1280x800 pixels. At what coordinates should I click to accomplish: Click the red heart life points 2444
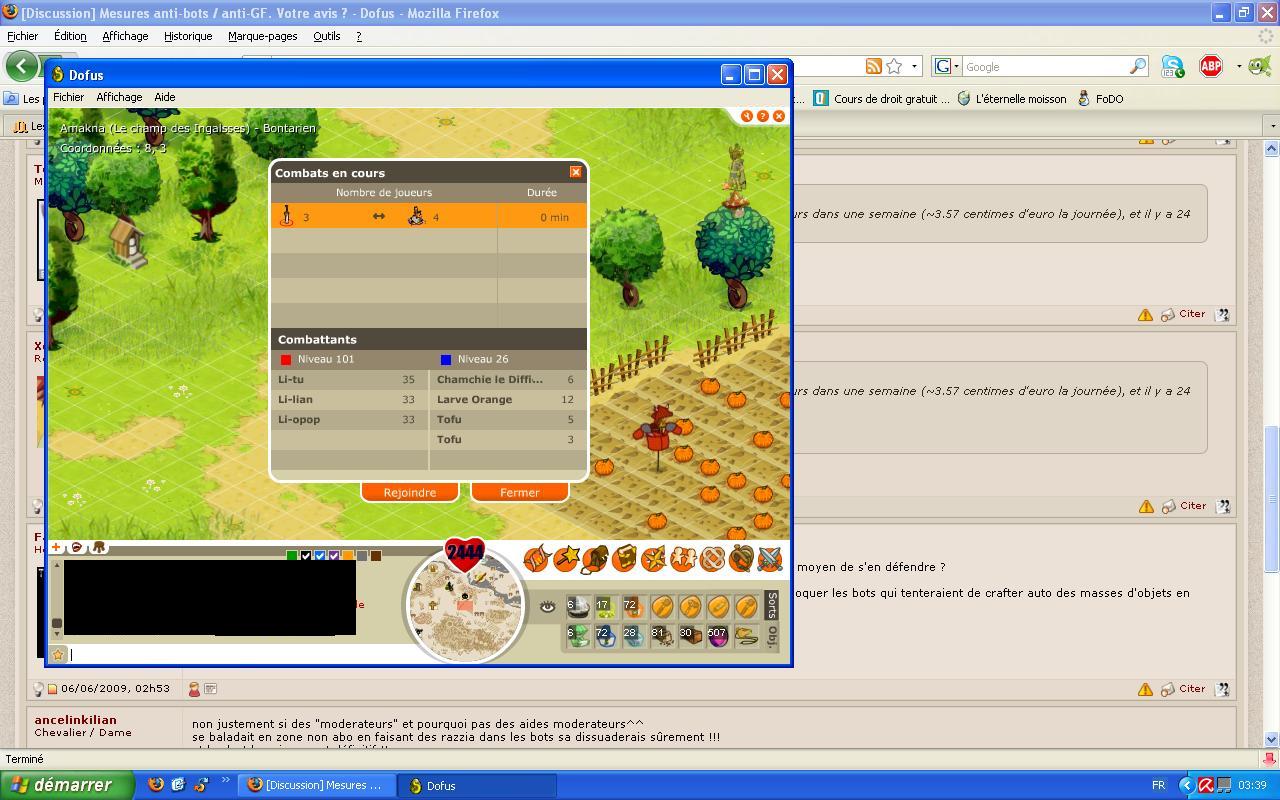[x=465, y=553]
